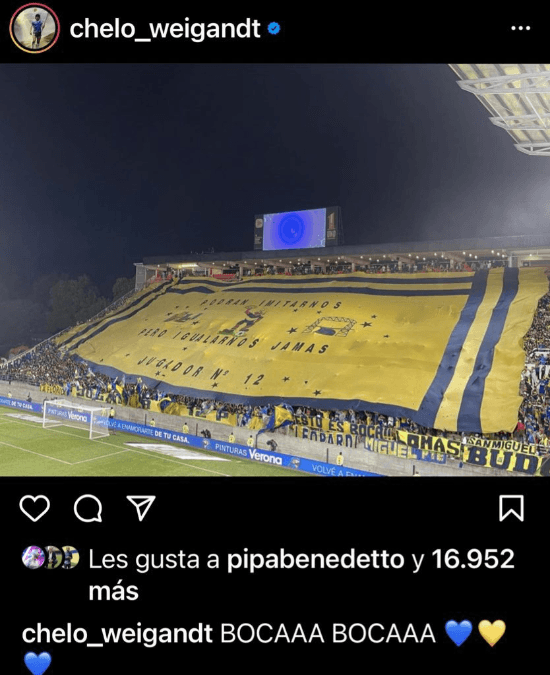Tap the stadium scoreboard screen in the photo

click(x=294, y=229)
